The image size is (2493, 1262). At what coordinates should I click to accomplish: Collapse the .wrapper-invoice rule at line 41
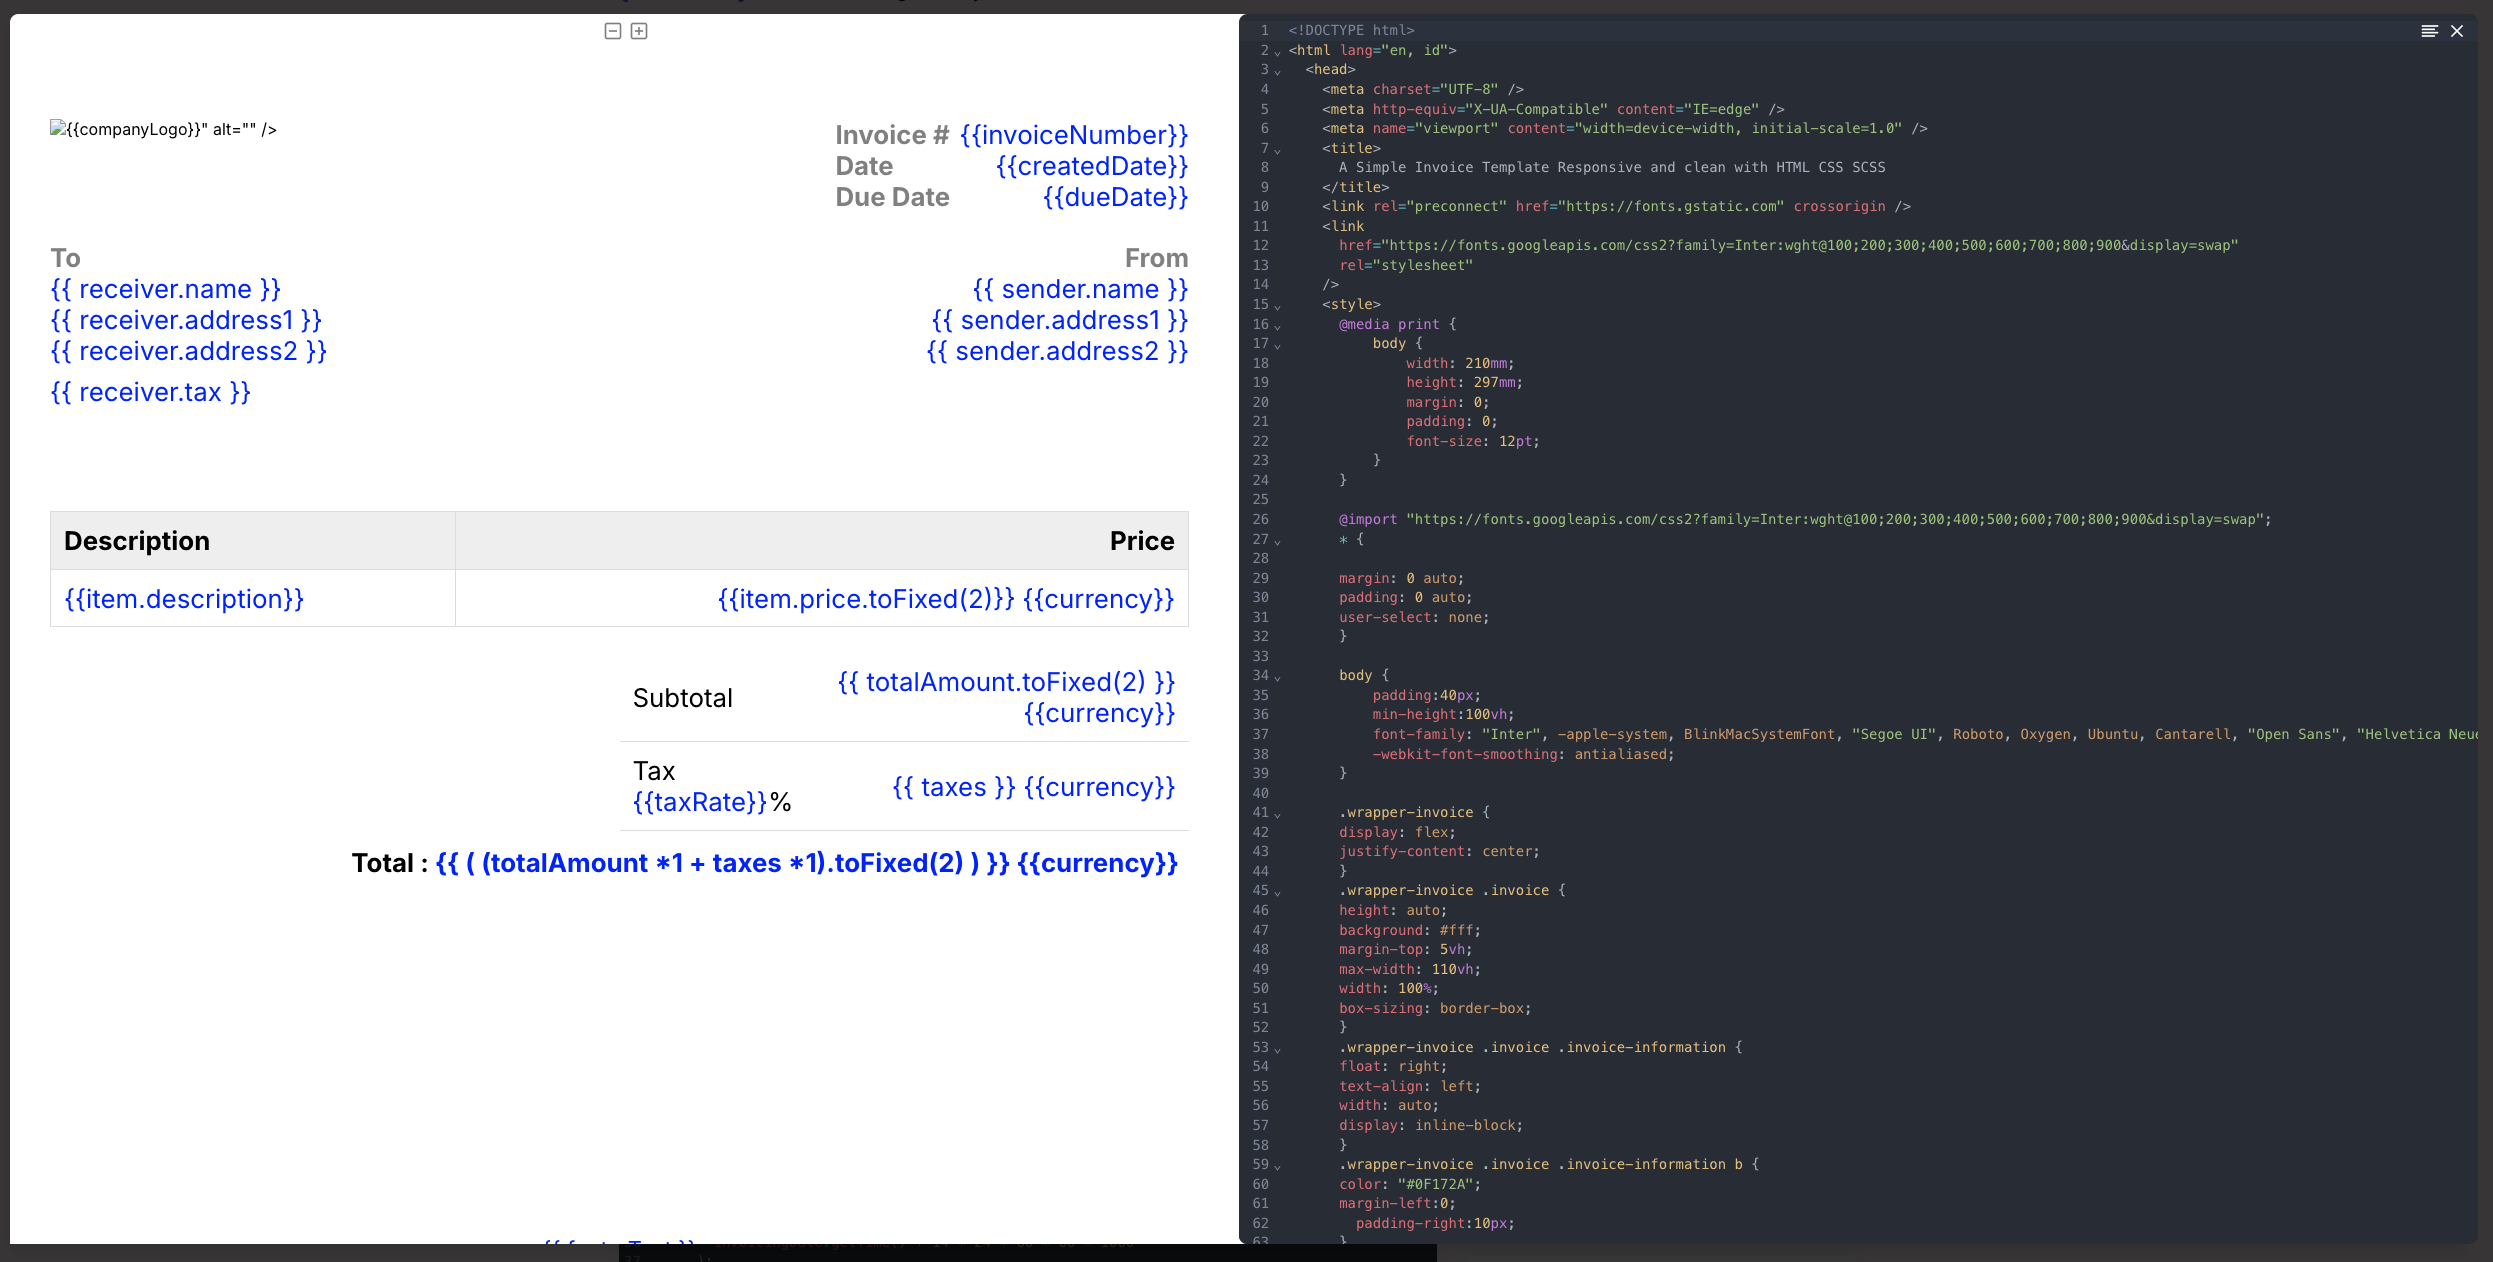(1277, 814)
